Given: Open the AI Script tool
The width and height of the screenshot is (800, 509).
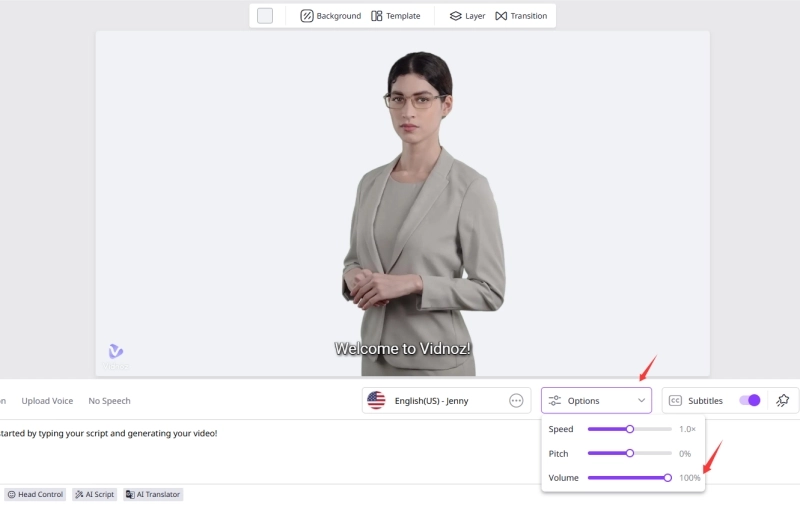Looking at the screenshot, I should [x=94, y=494].
